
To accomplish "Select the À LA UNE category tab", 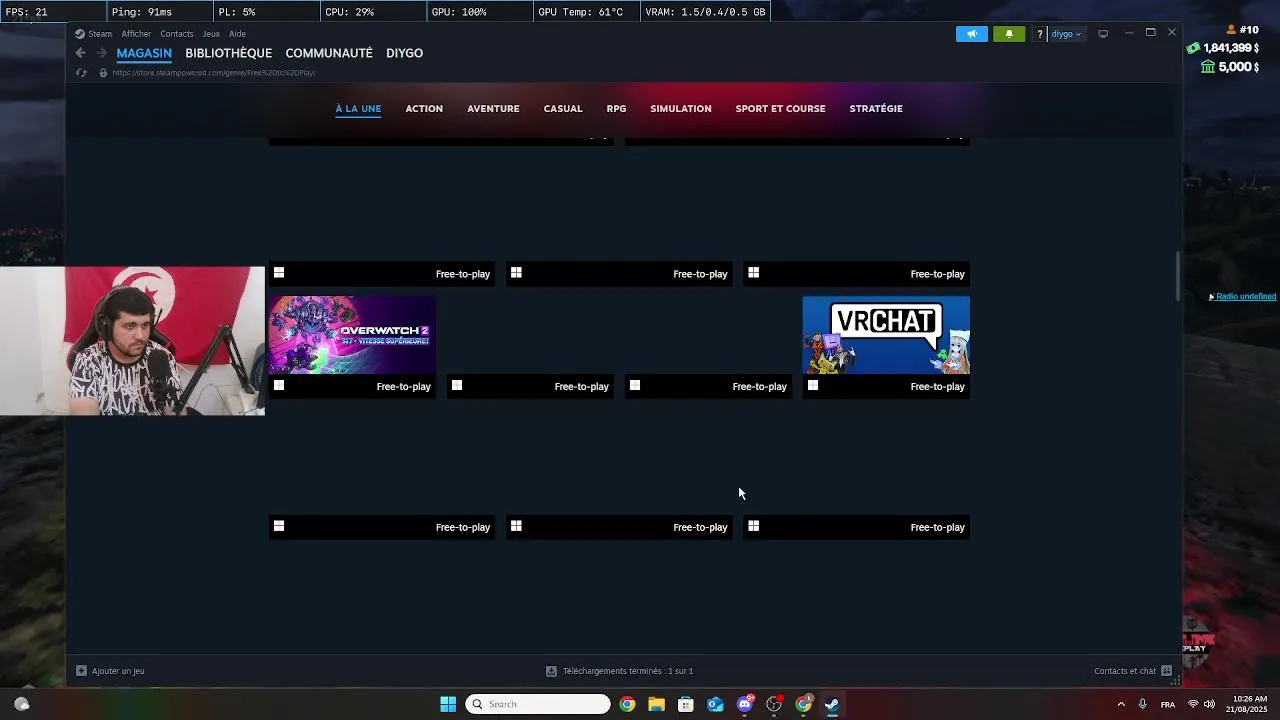I will click(358, 108).
